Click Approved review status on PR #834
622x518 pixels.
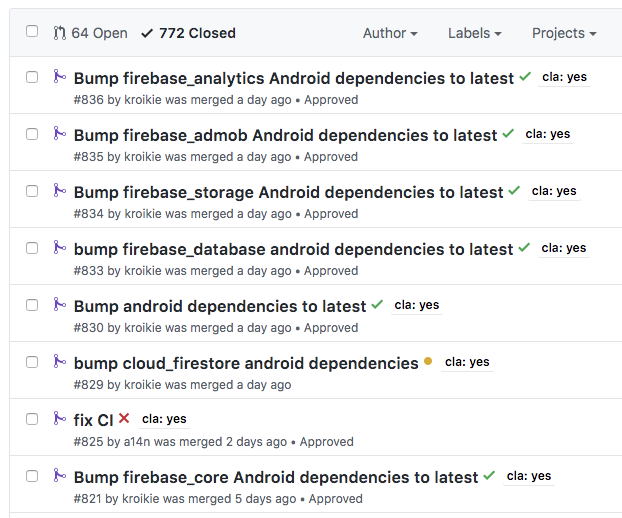tap(331, 214)
